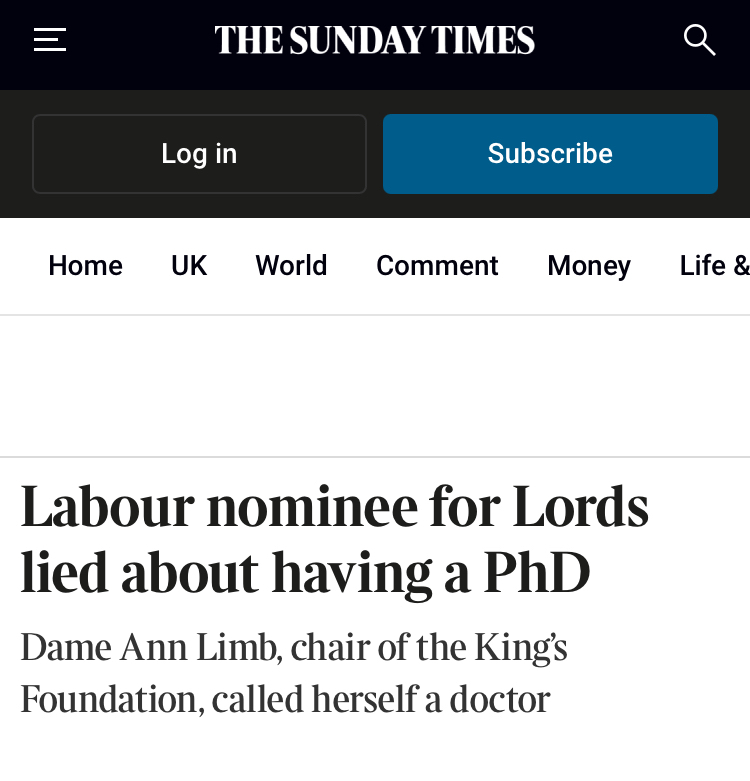This screenshot has height=781, width=750.
Task: Click the Dame Ann Limb subheading text
Action: [x=293, y=673]
